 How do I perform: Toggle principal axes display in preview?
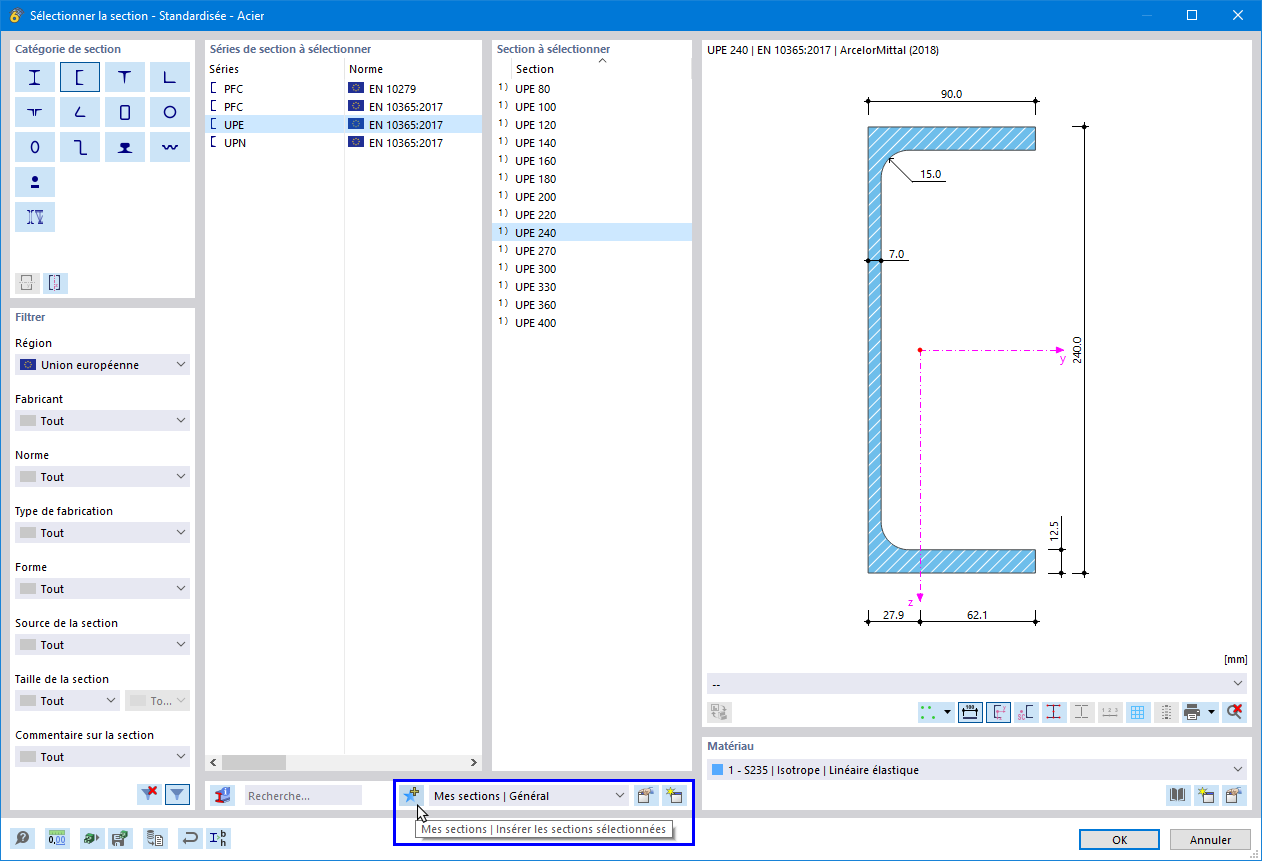998,712
